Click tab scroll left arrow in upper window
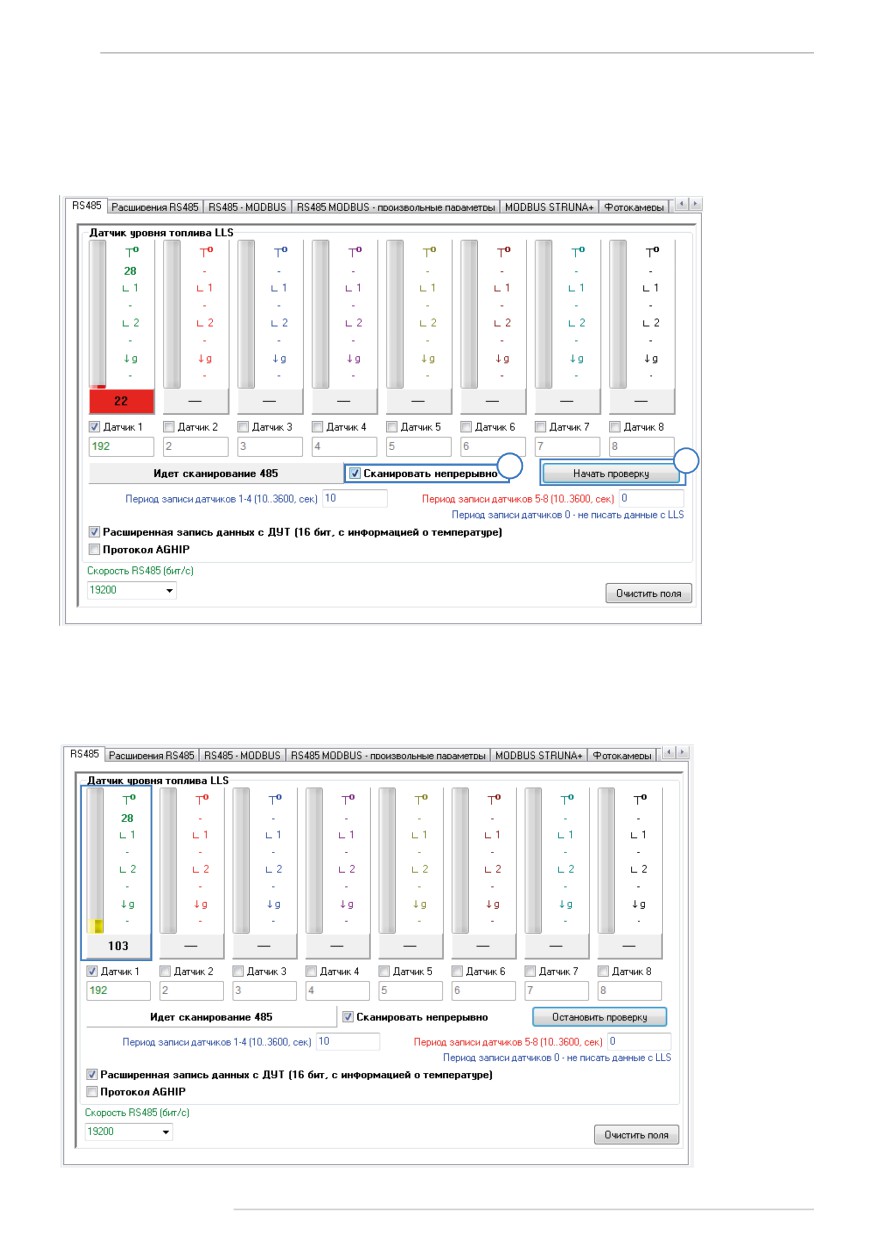The width and height of the screenshot is (872, 1239). (683, 203)
